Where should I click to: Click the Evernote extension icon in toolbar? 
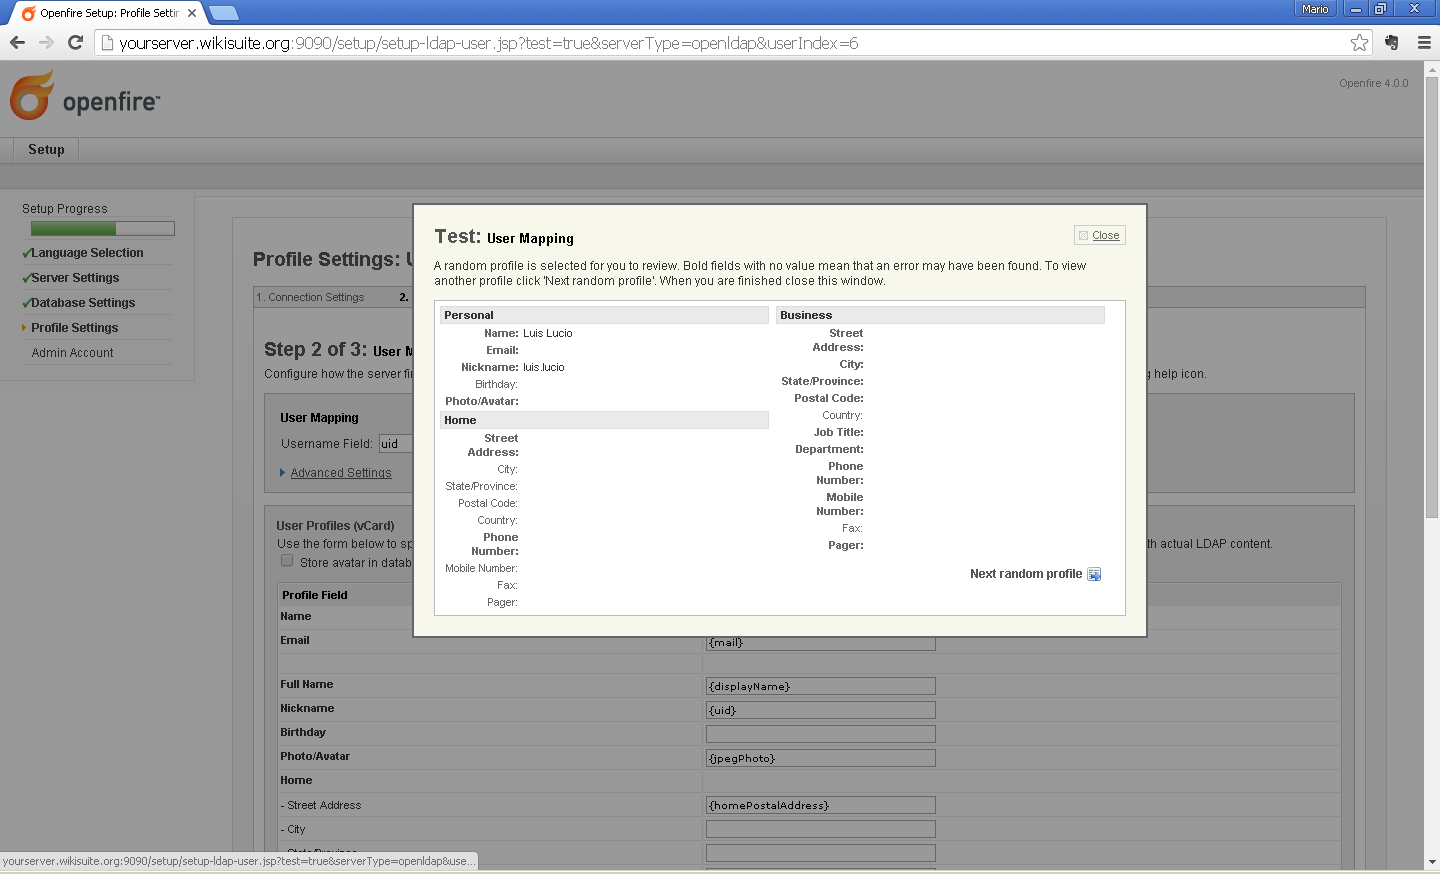point(1392,42)
